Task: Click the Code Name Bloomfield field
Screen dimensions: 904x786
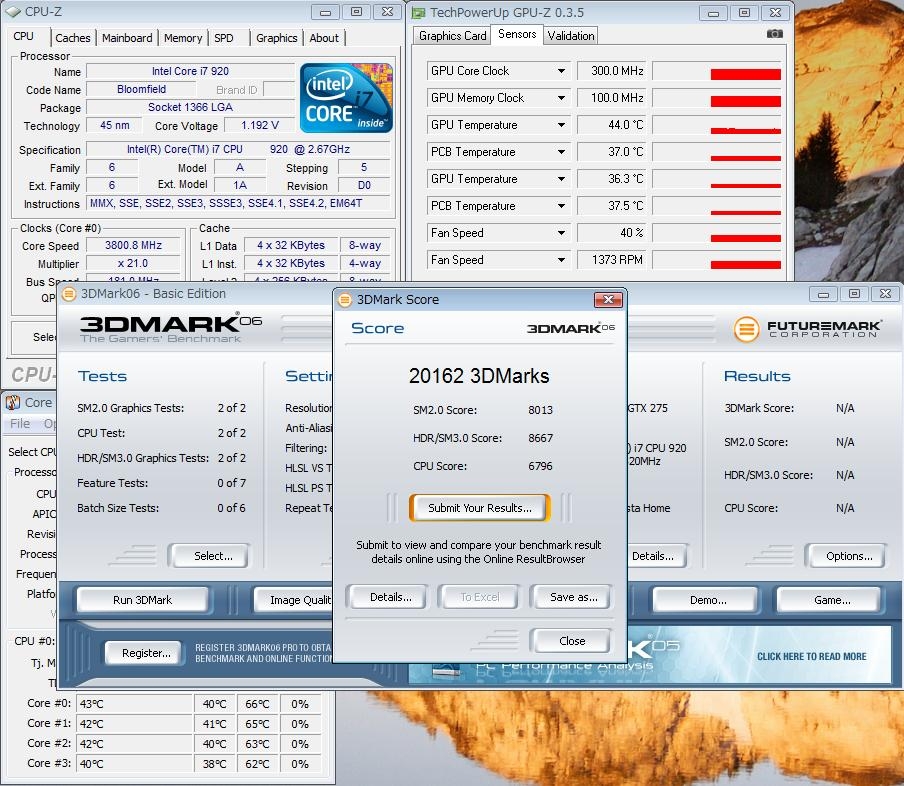Action: (141, 89)
